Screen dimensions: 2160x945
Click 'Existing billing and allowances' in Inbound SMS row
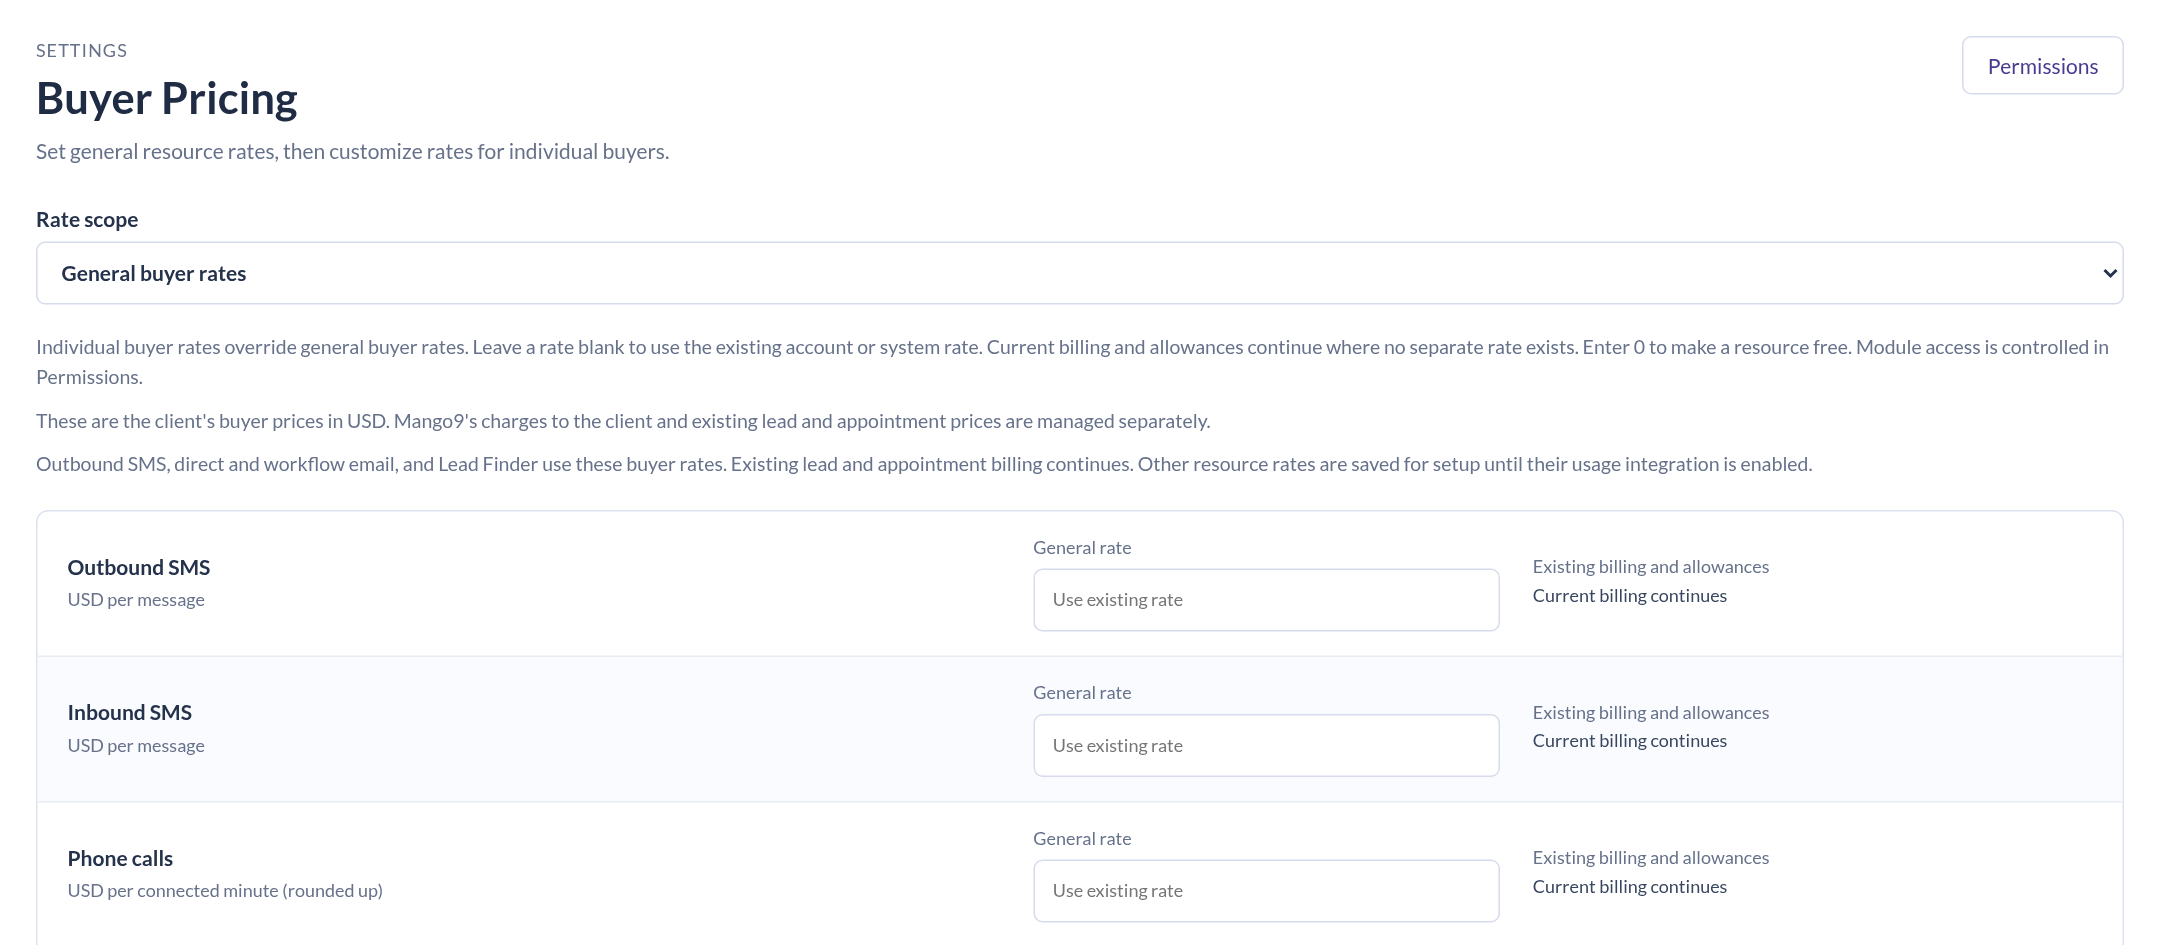pos(1651,712)
